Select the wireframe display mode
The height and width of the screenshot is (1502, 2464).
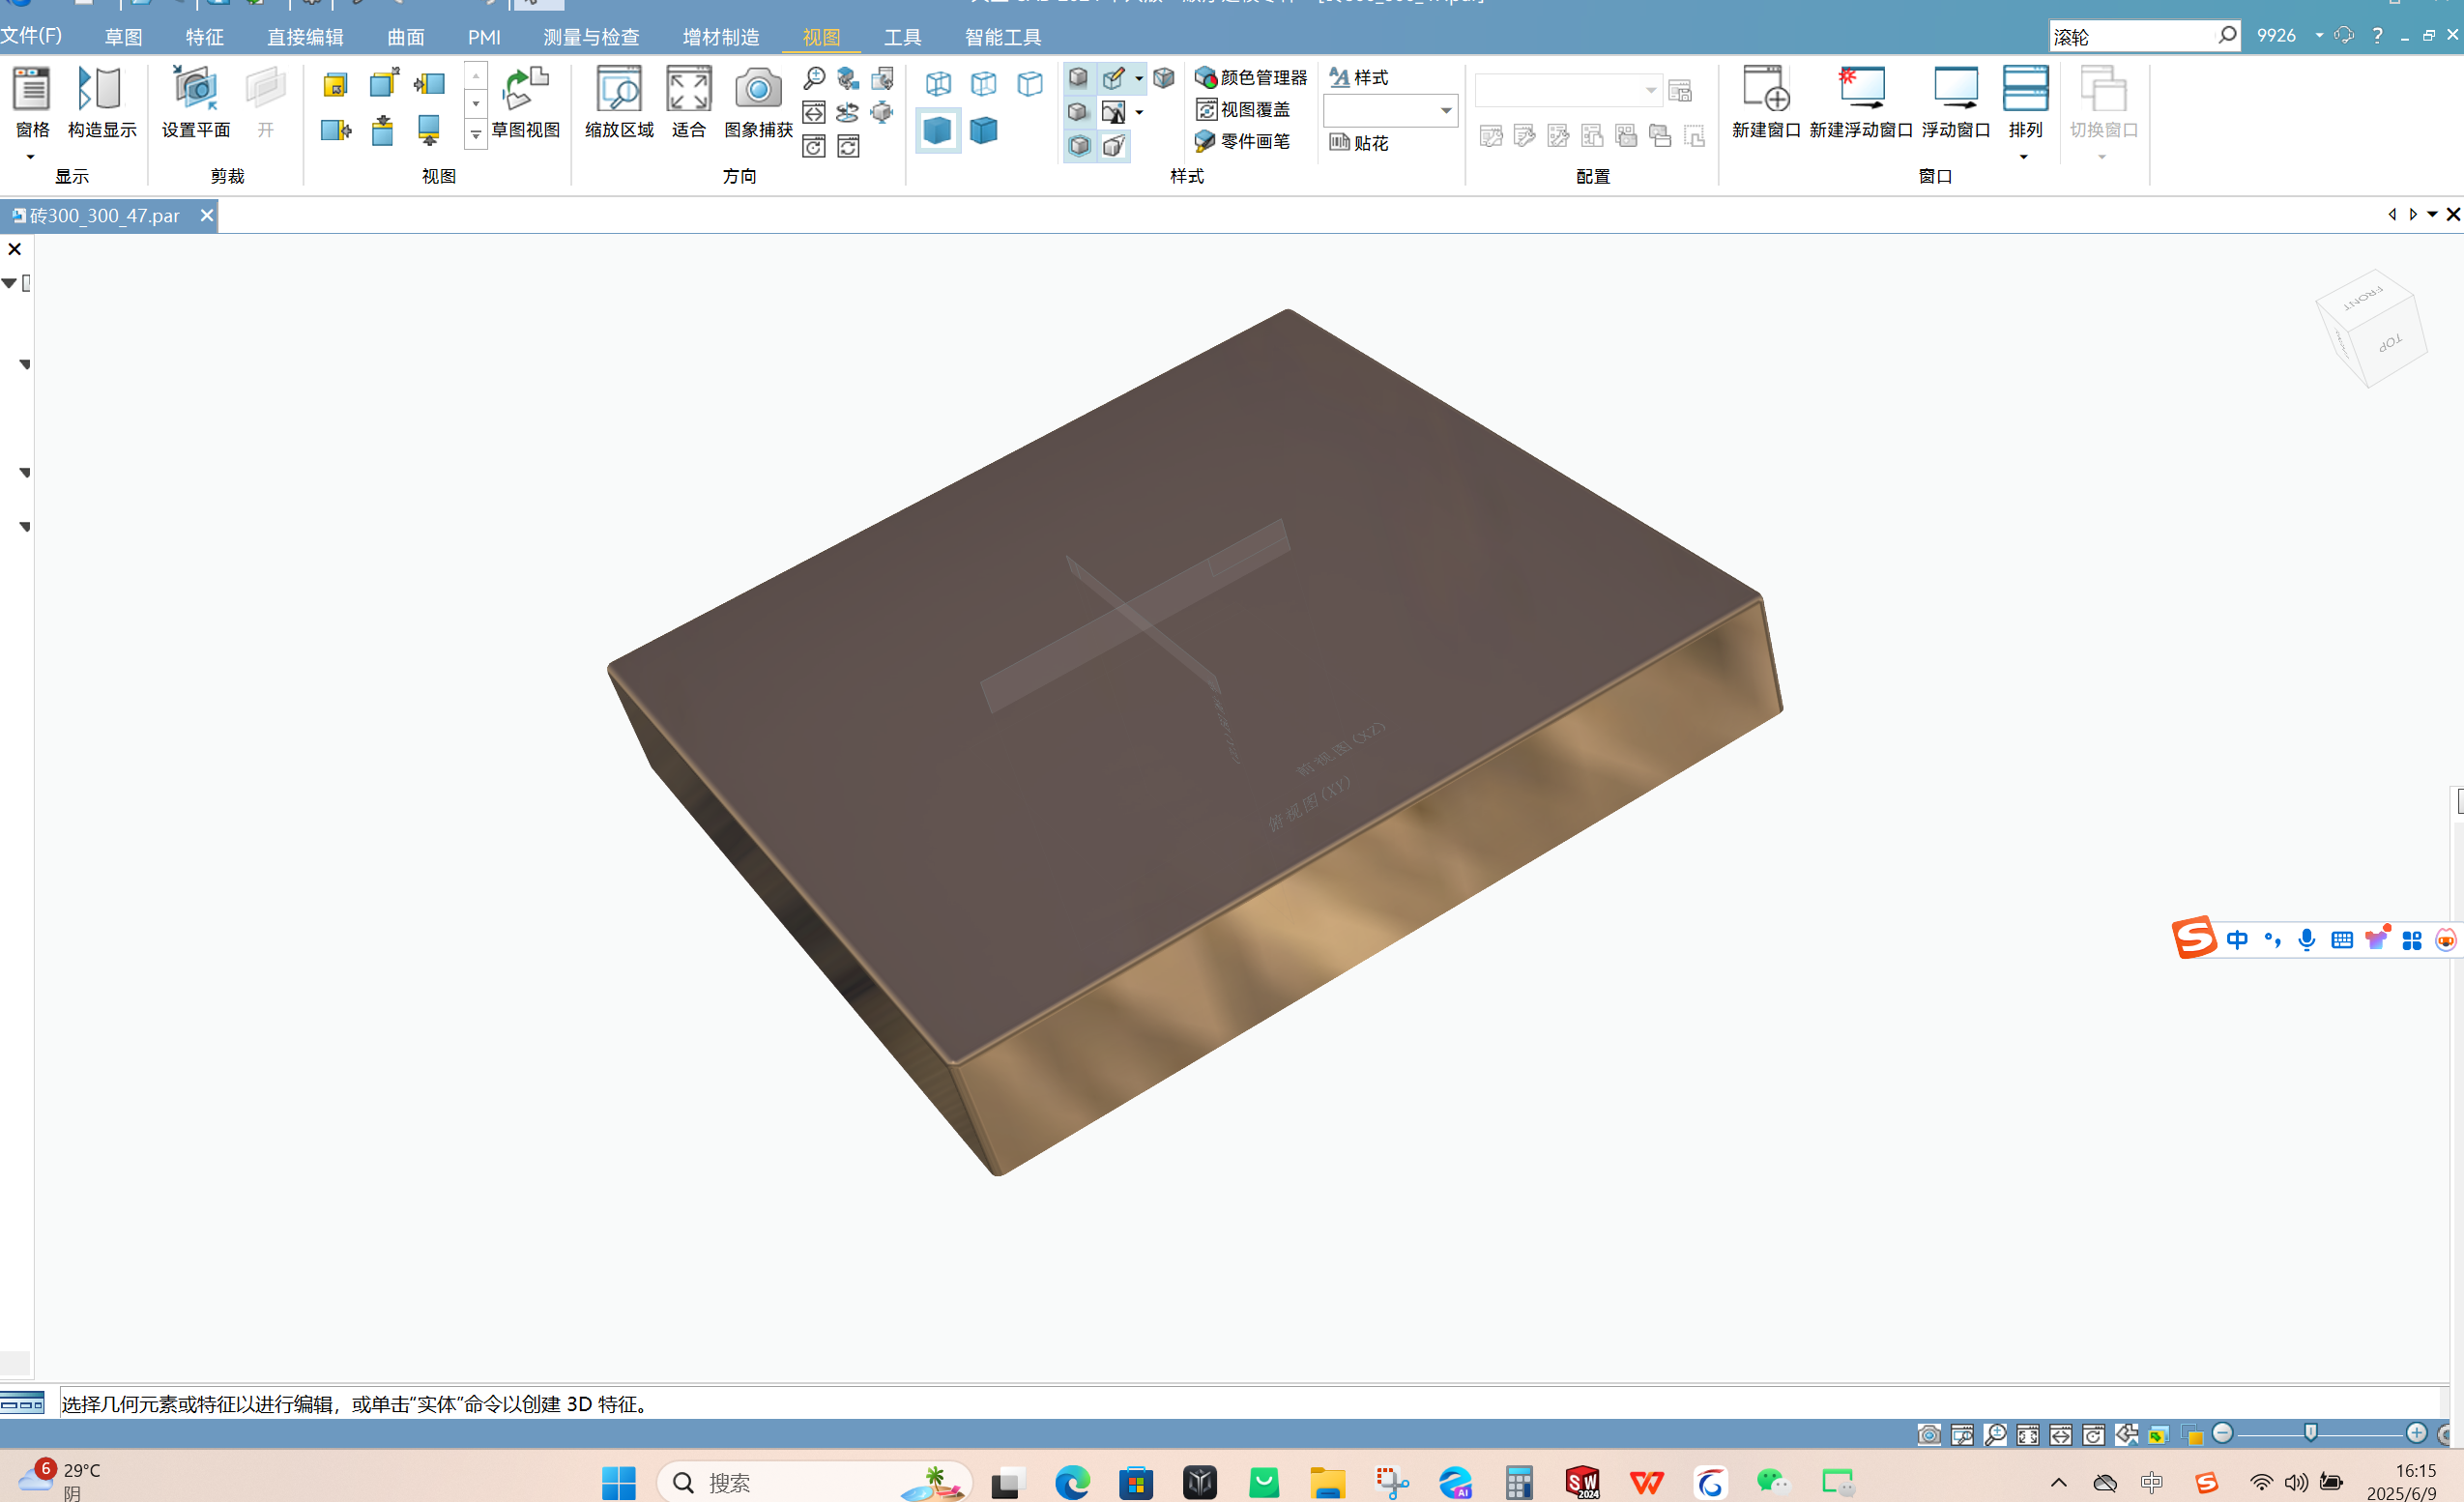(938, 83)
